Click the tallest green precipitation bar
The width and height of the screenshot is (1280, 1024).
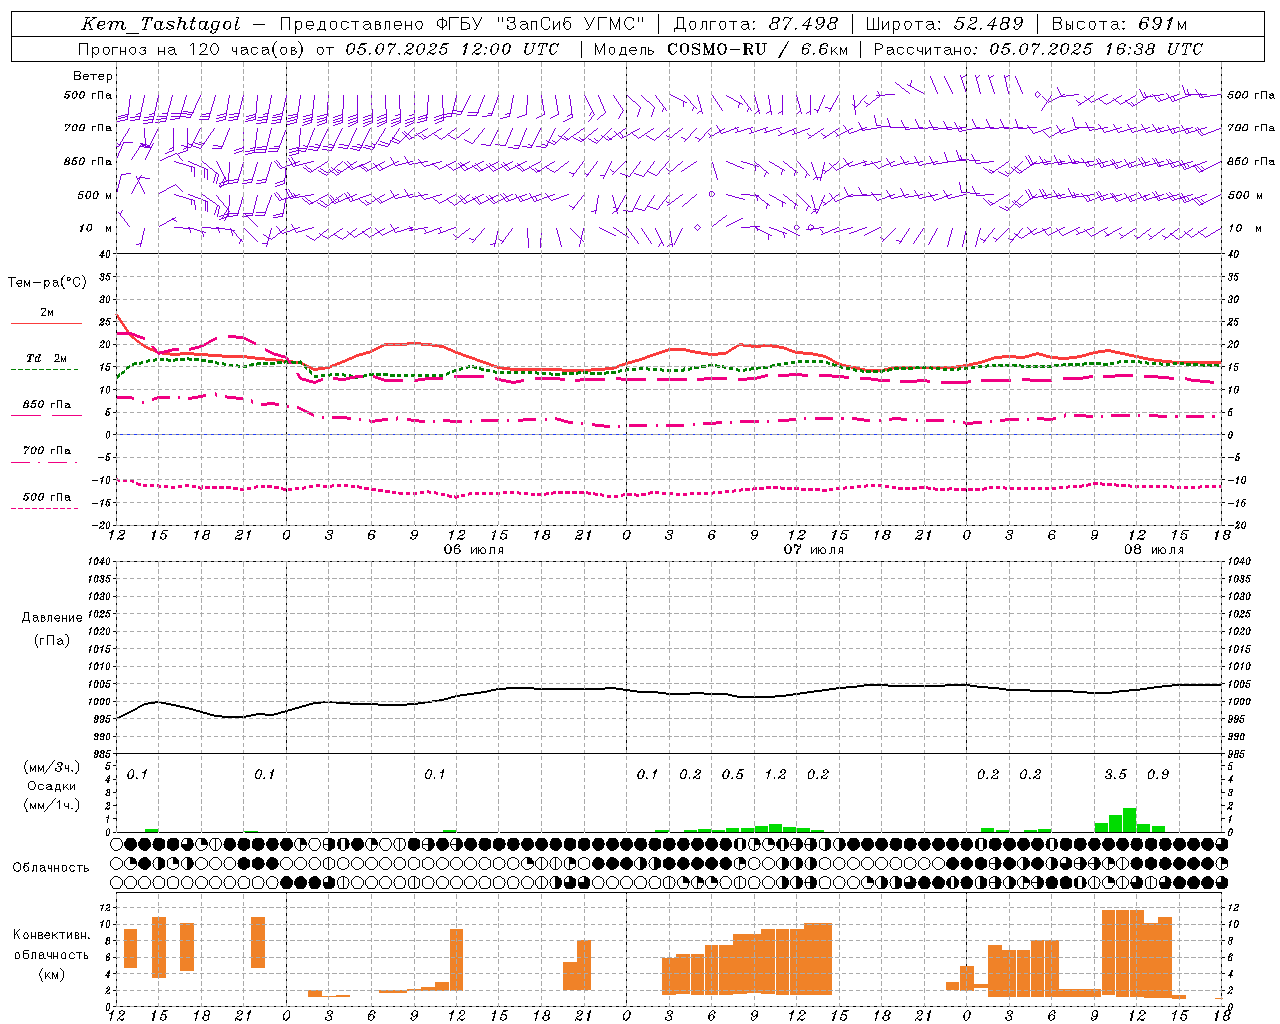1129,820
